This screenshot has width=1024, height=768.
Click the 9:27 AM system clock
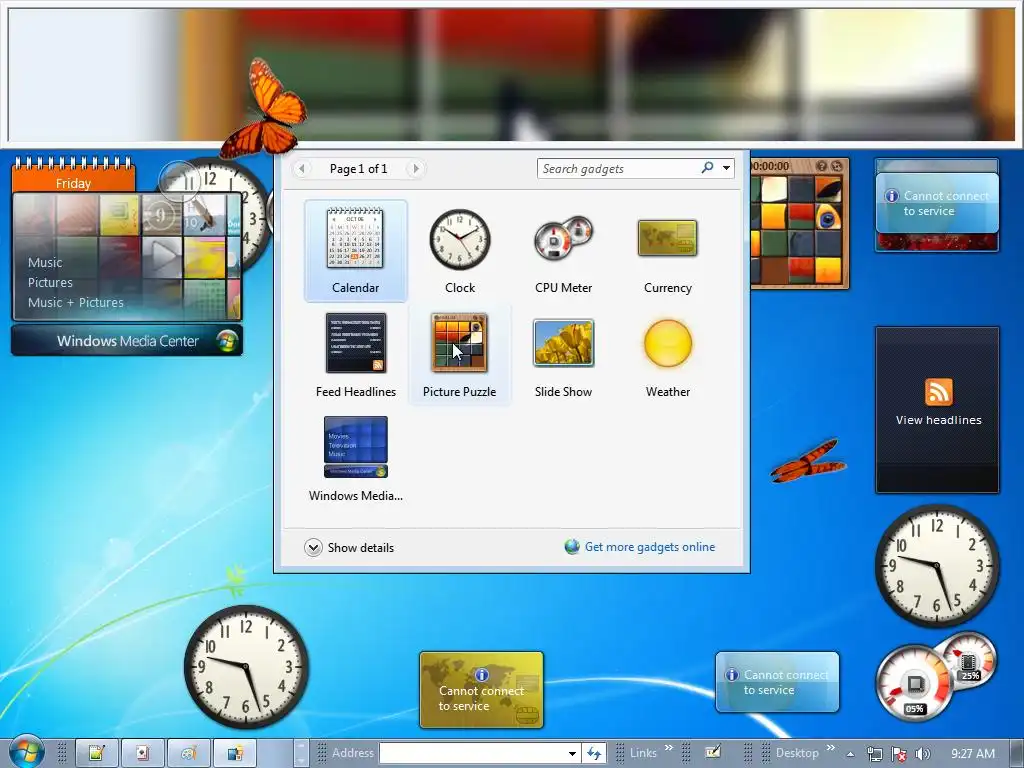tap(973, 754)
